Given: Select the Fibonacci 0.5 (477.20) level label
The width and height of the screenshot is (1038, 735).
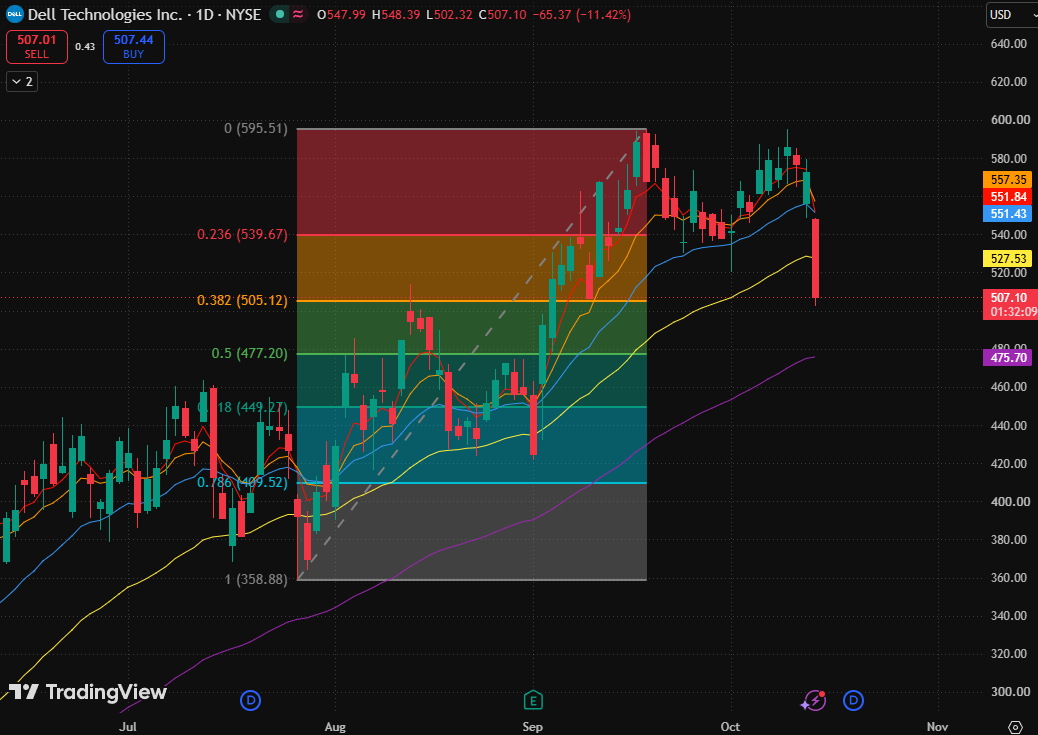Looking at the screenshot, I should pos(250,354).
